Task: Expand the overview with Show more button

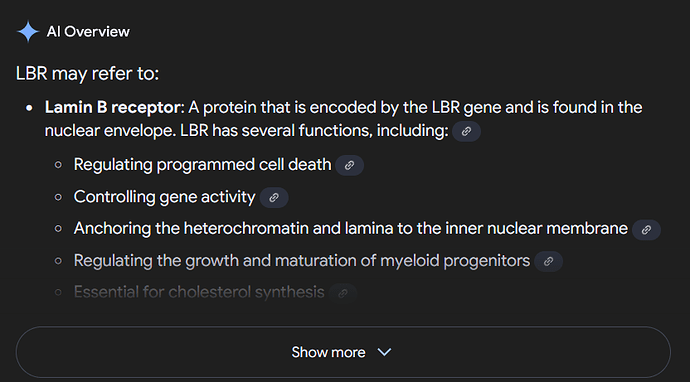Action: 343,352
